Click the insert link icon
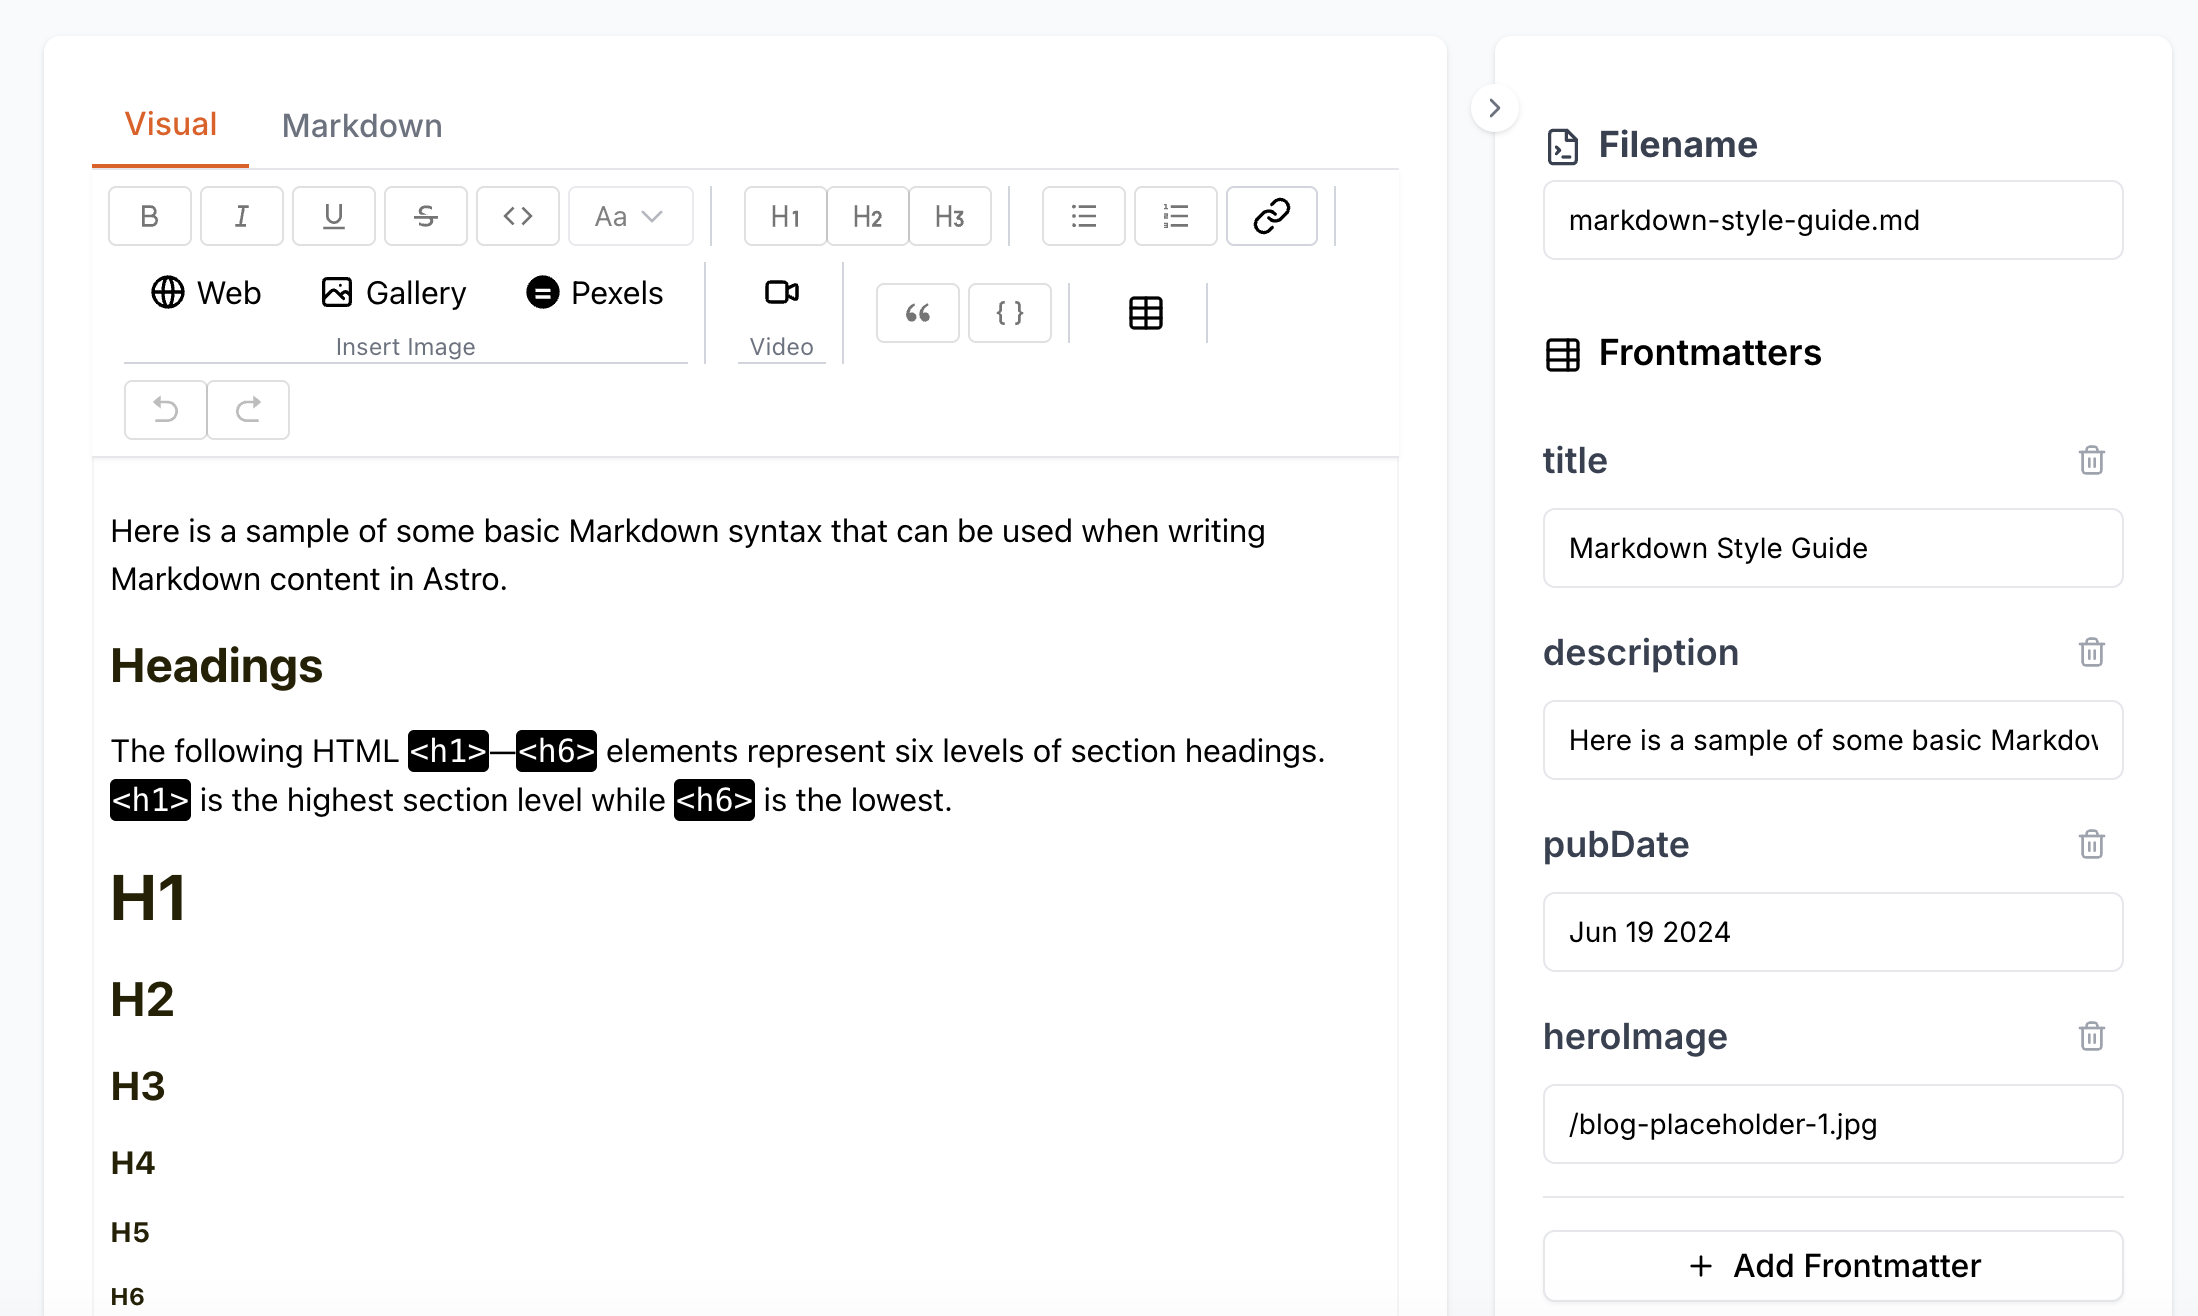Image resolution: width=2198 pixels, height=1316 pixels. click(1272, 216)
